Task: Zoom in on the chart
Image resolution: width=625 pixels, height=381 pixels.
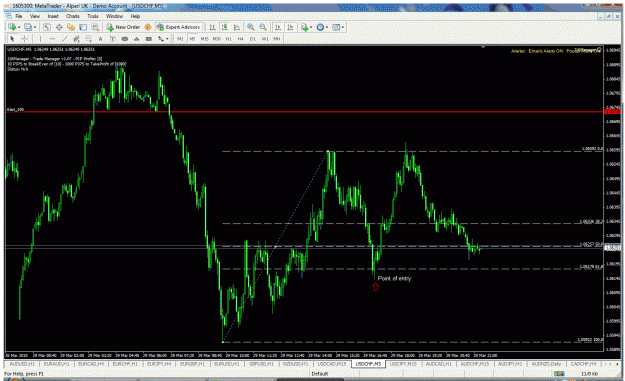Action: point(251,27)
